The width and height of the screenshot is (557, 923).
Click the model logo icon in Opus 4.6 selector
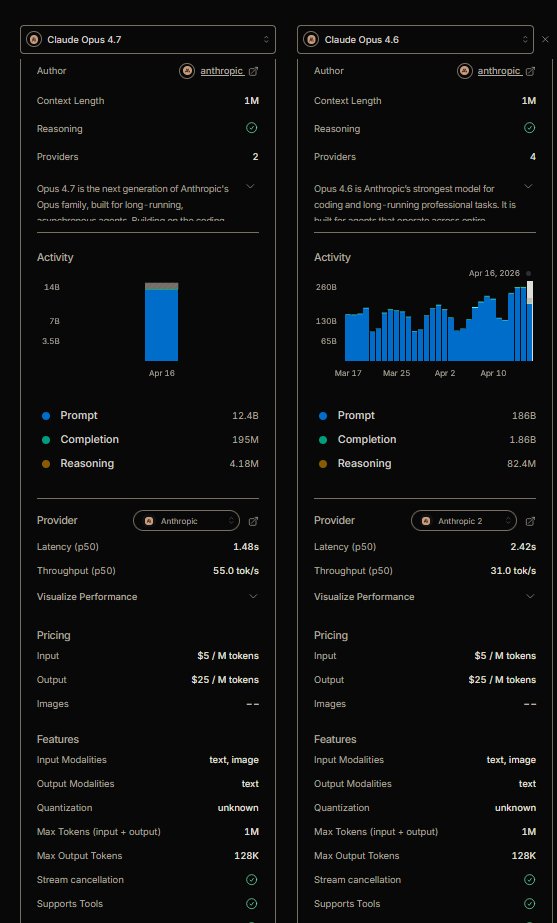coord(311,39)
